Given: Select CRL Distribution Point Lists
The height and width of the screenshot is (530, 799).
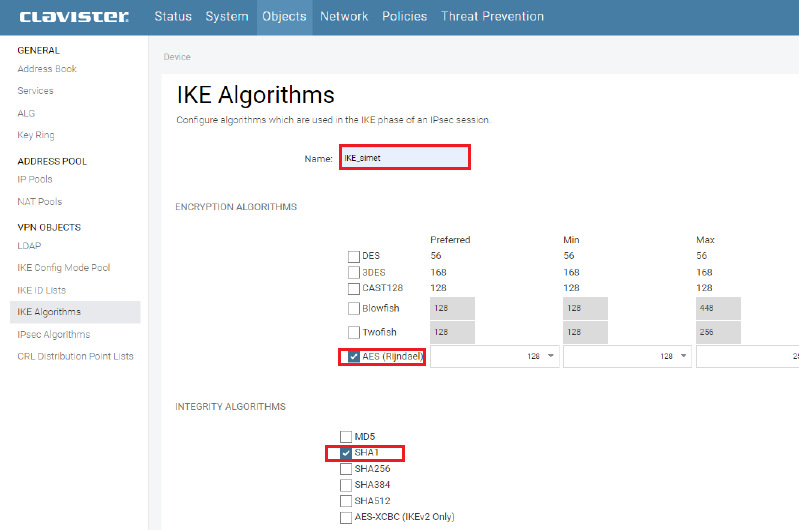Looking at the screenshot, I should click(75, 357).
